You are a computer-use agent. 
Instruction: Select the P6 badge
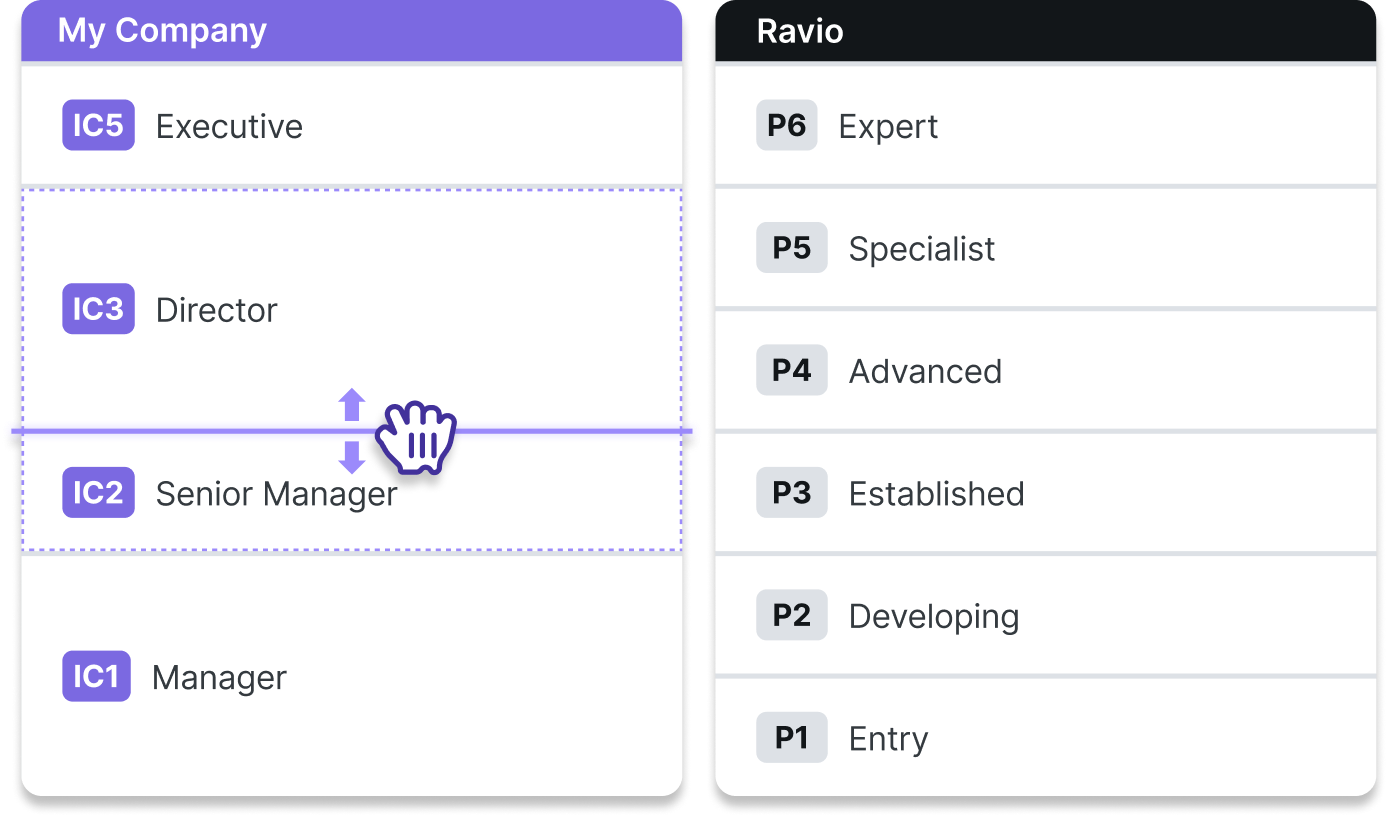coord(787,126)
